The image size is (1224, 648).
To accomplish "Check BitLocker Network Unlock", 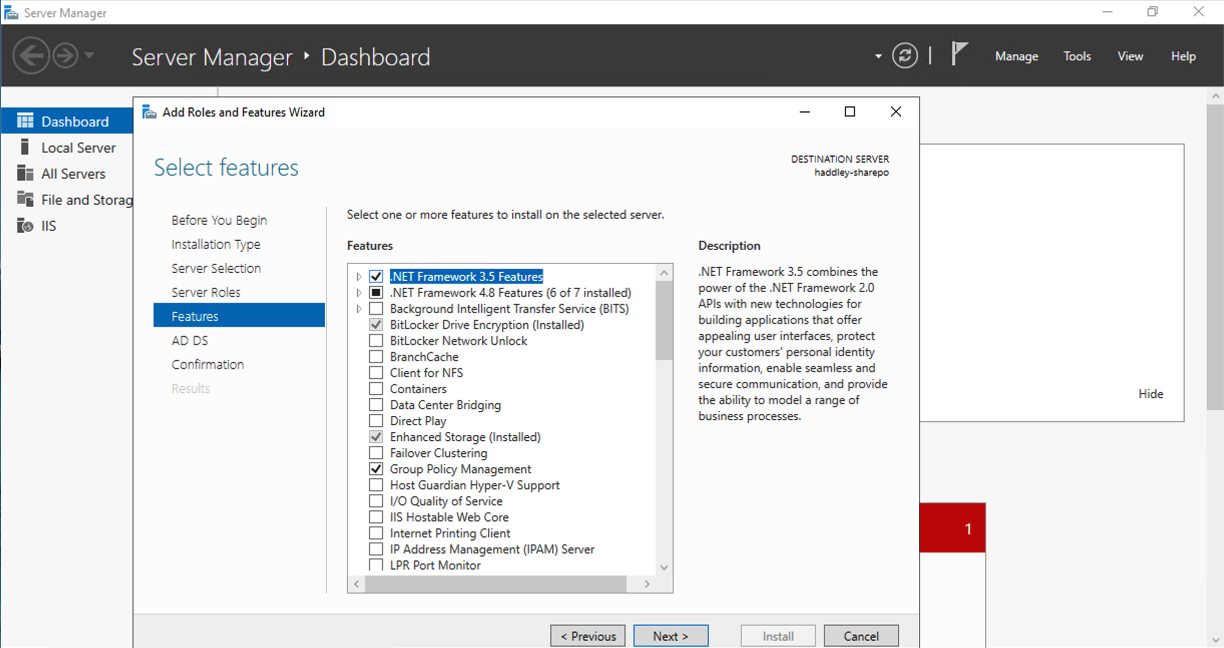I will point(376,341).
